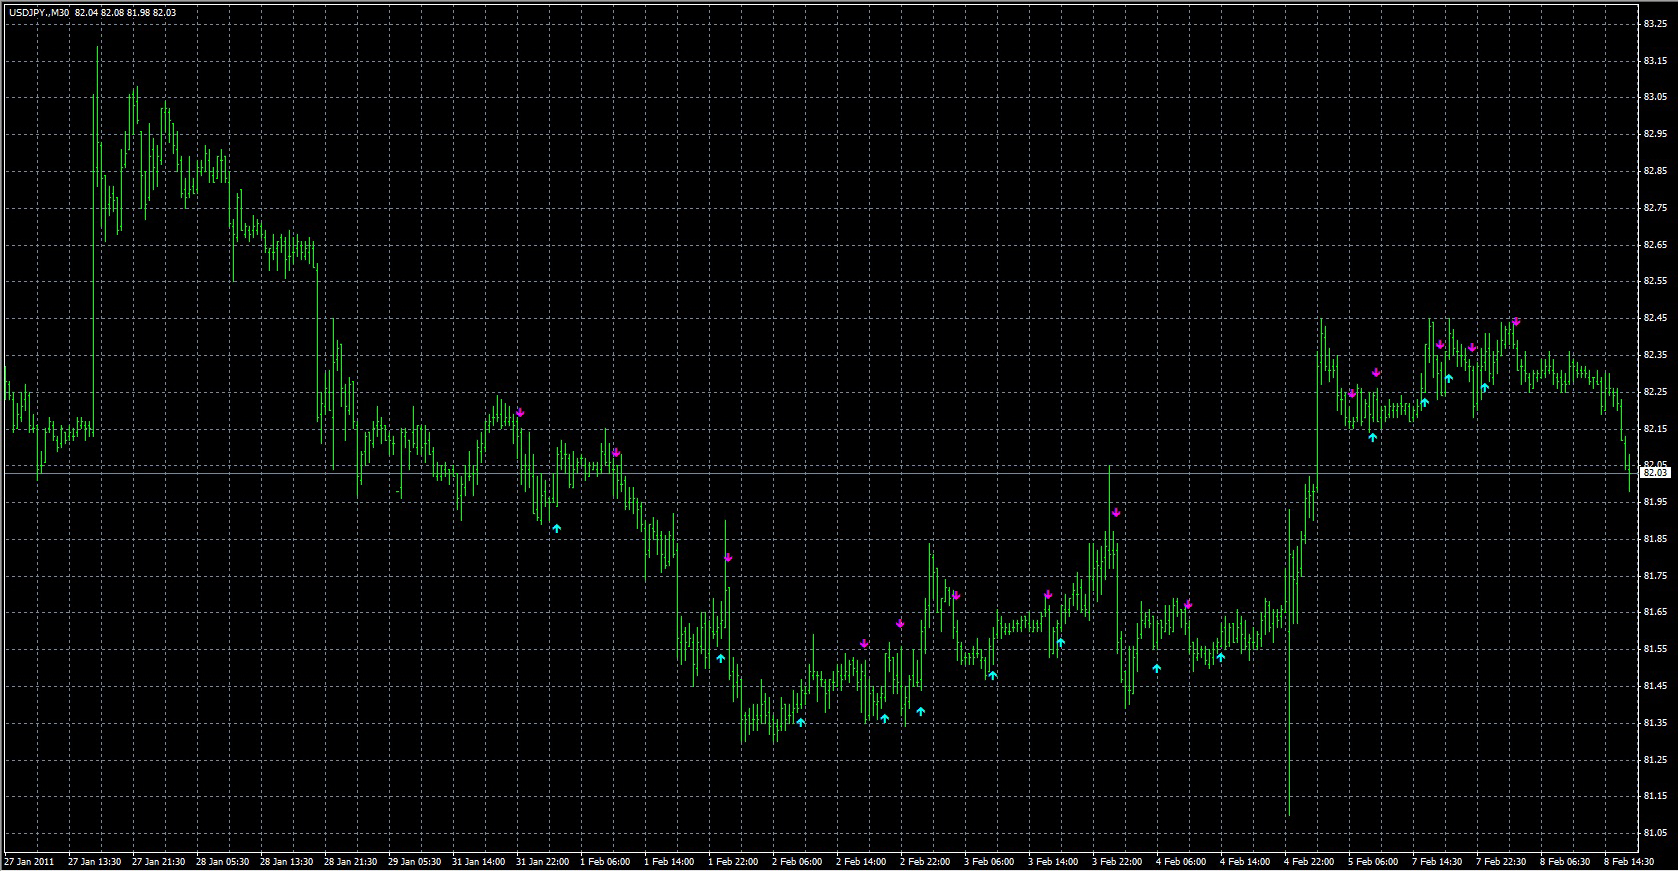
Task: Click the cyan arrow above 3 Feb 06:00
Action: (993, 675)
